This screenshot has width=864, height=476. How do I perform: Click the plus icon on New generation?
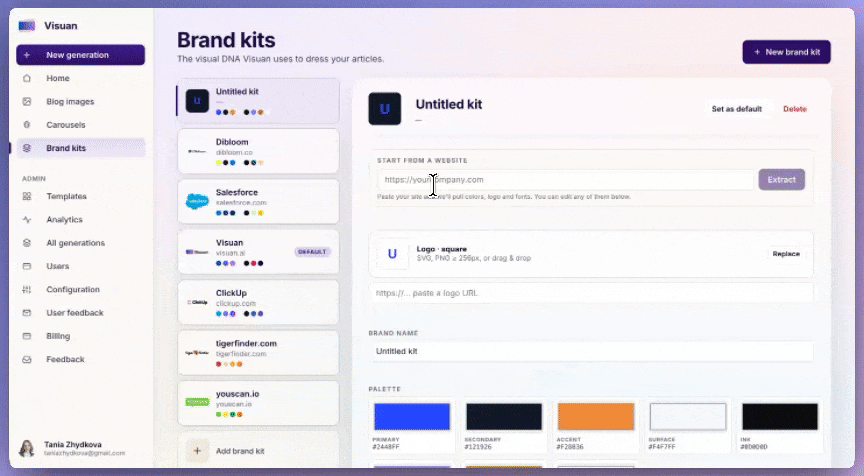click(26, 55)
